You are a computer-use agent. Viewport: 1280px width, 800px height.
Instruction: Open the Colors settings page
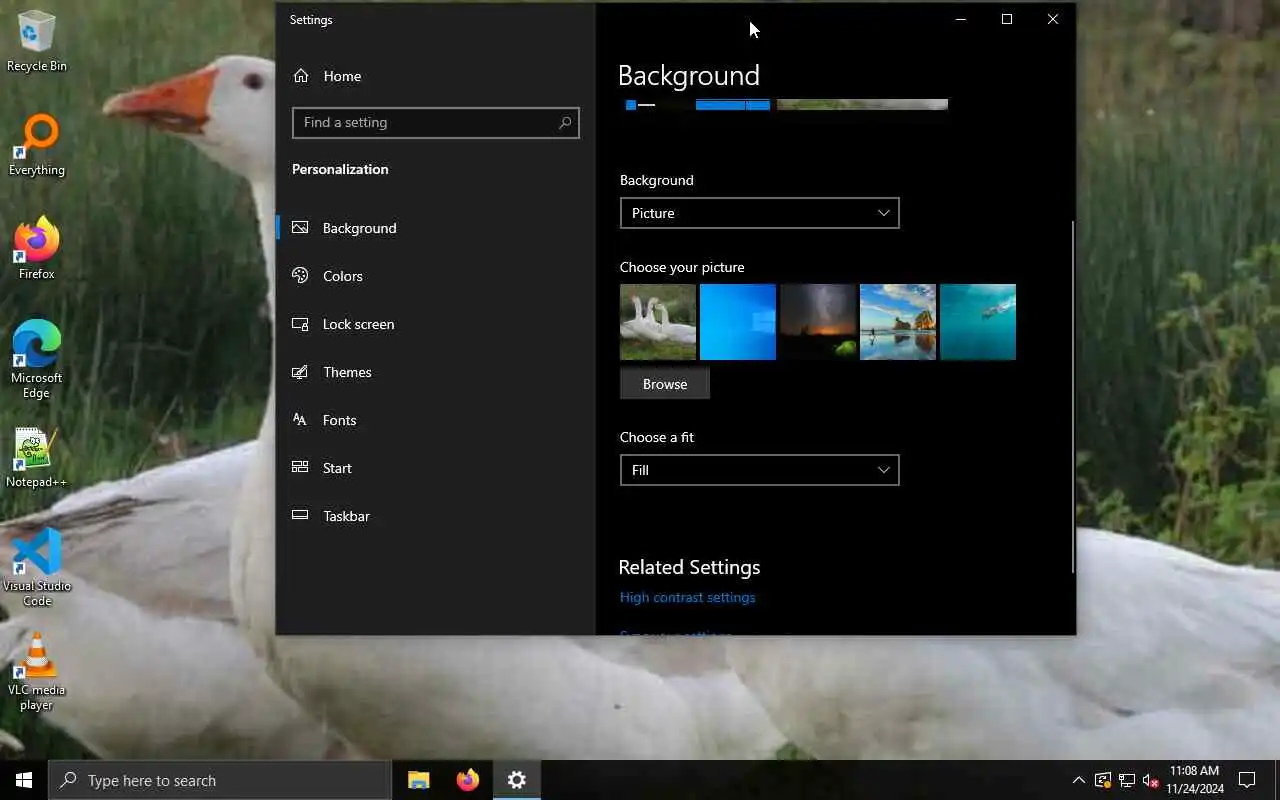(x=436, y=276)
